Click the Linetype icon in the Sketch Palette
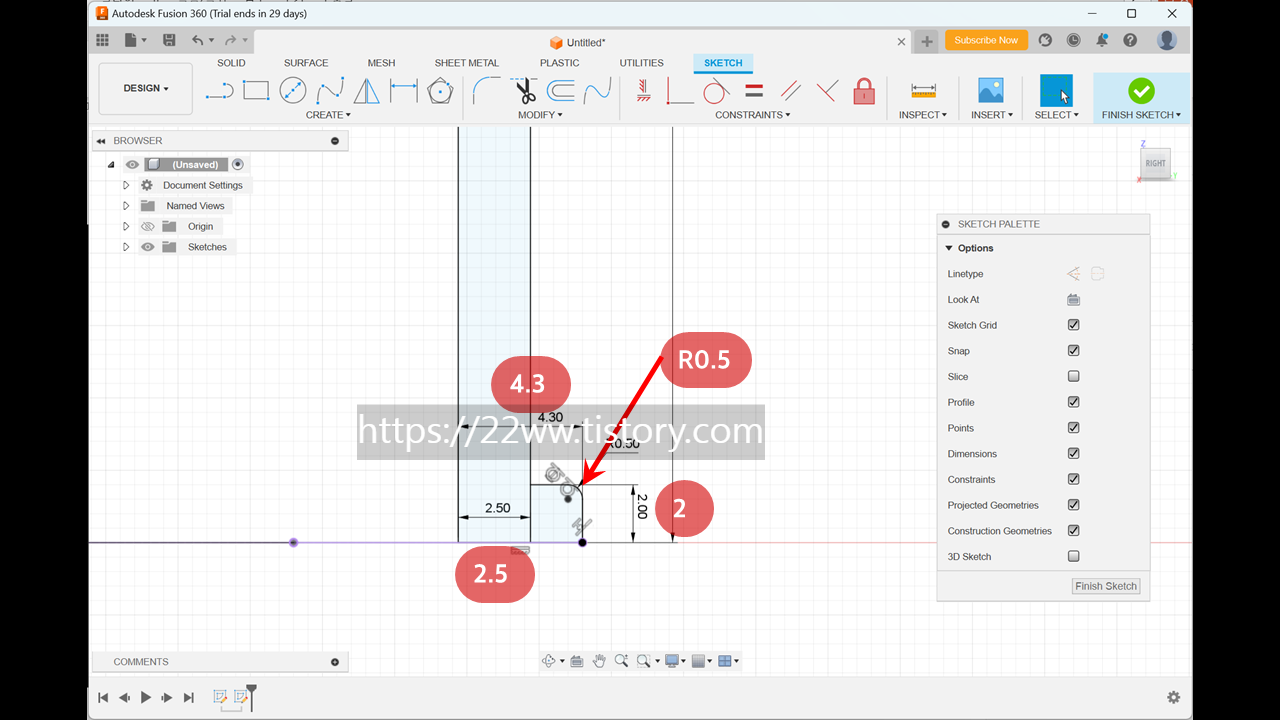Screen dimensions: 1280x720 click(1073, 273)
